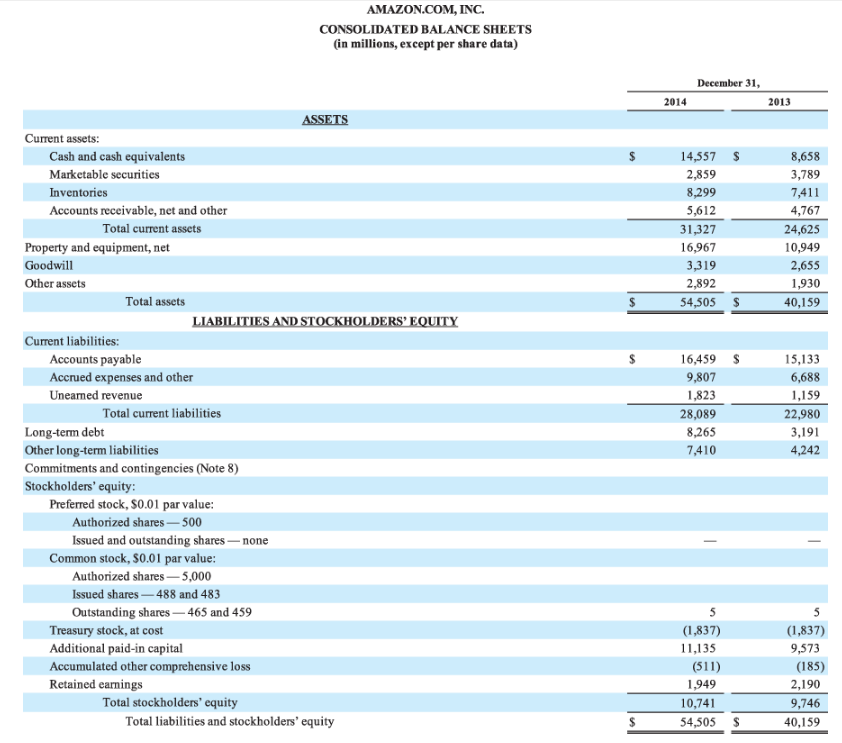Click the LIABILITIES AND STOCKHOLDERS' EQUITY header

[x=323, y=321]
